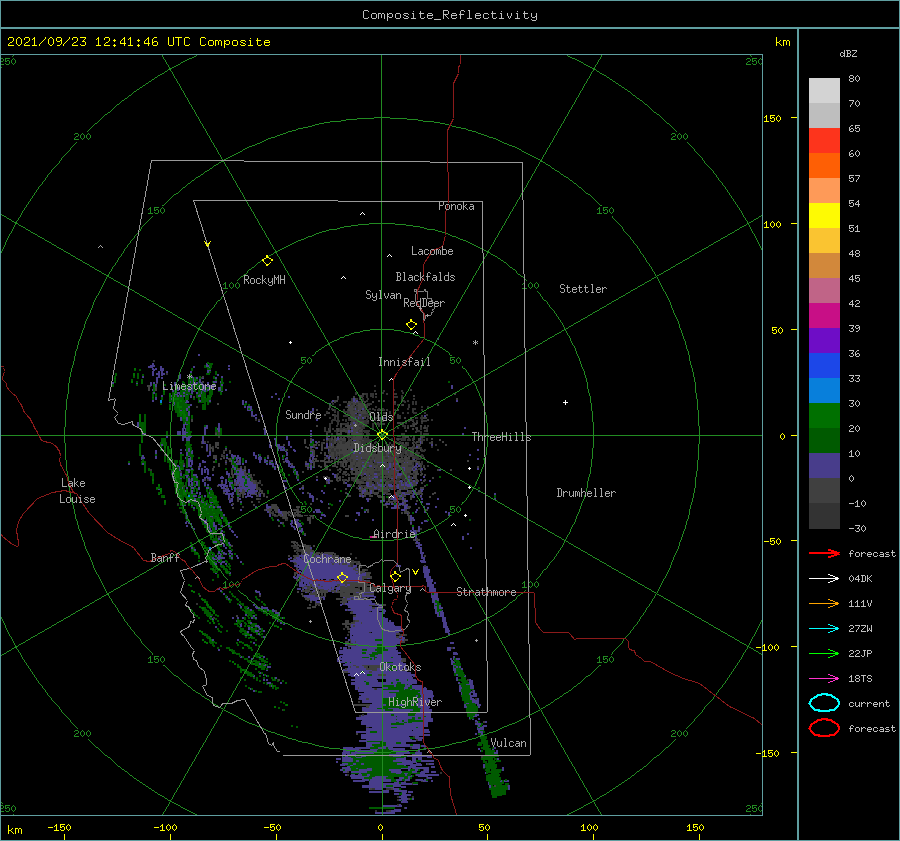Click yellow diamond marker below RedDeer
Image resolution: width=900 pixels, height=841 pixels.
point(412,325)
